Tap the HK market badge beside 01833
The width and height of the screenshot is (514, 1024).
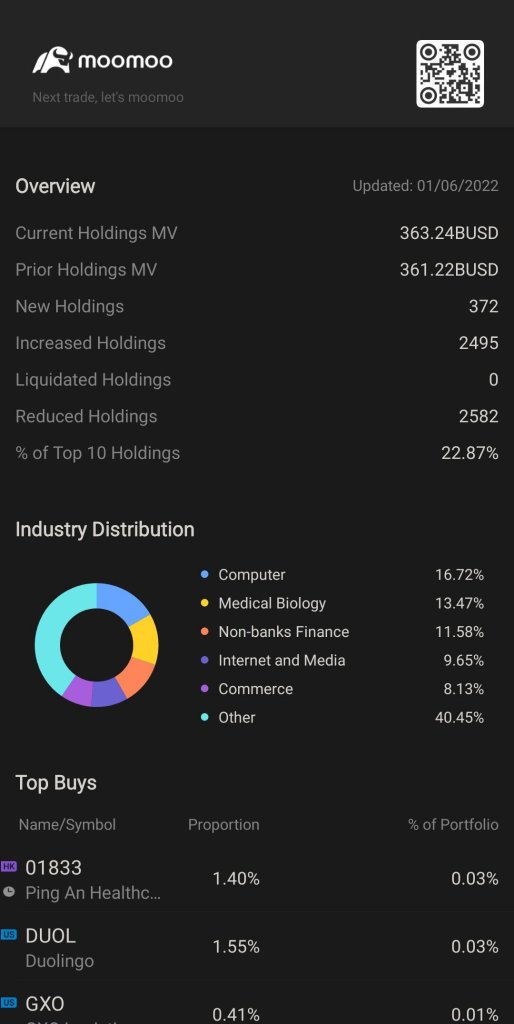coord(8,867)
